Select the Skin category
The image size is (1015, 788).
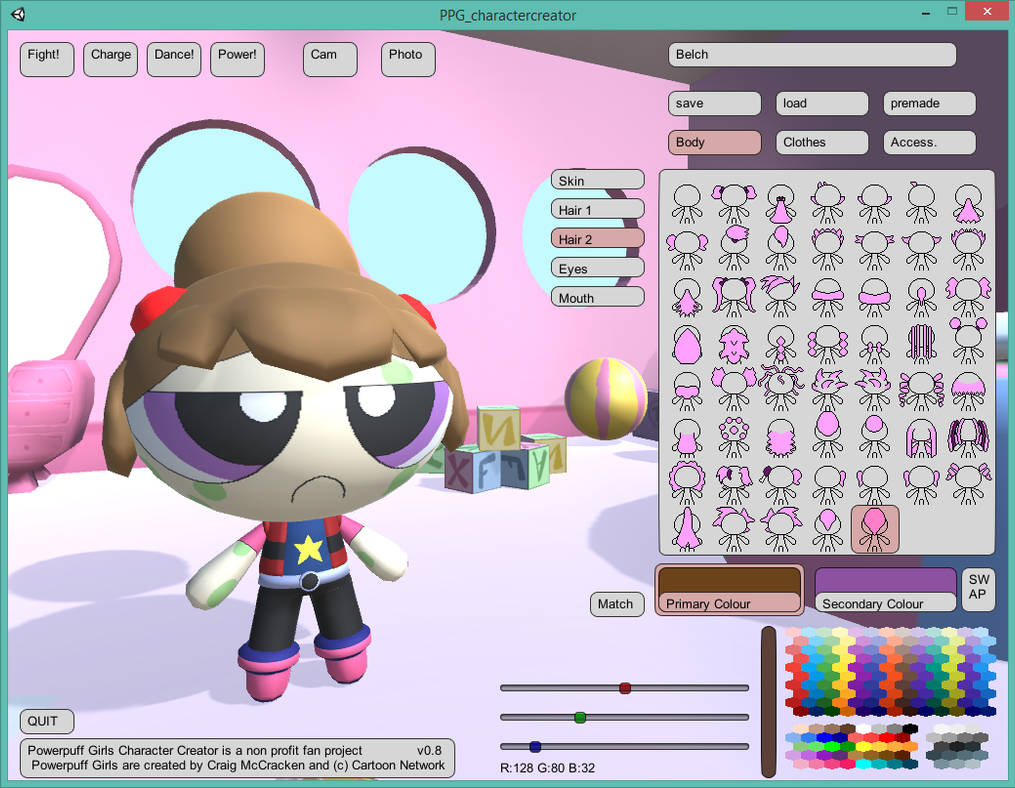coord(597,181)
